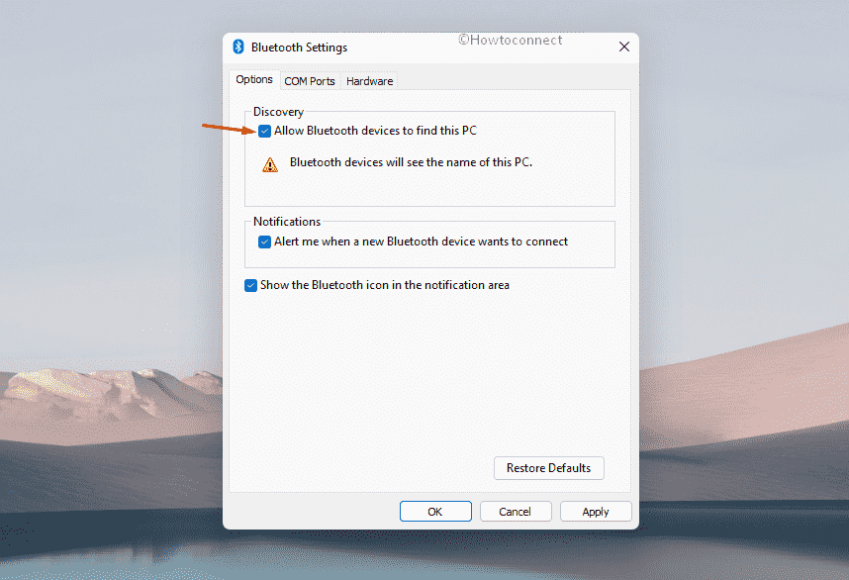Confirm changes with the OK button
The width and height of the screenshot is (849, 580).
pos(435,511)
